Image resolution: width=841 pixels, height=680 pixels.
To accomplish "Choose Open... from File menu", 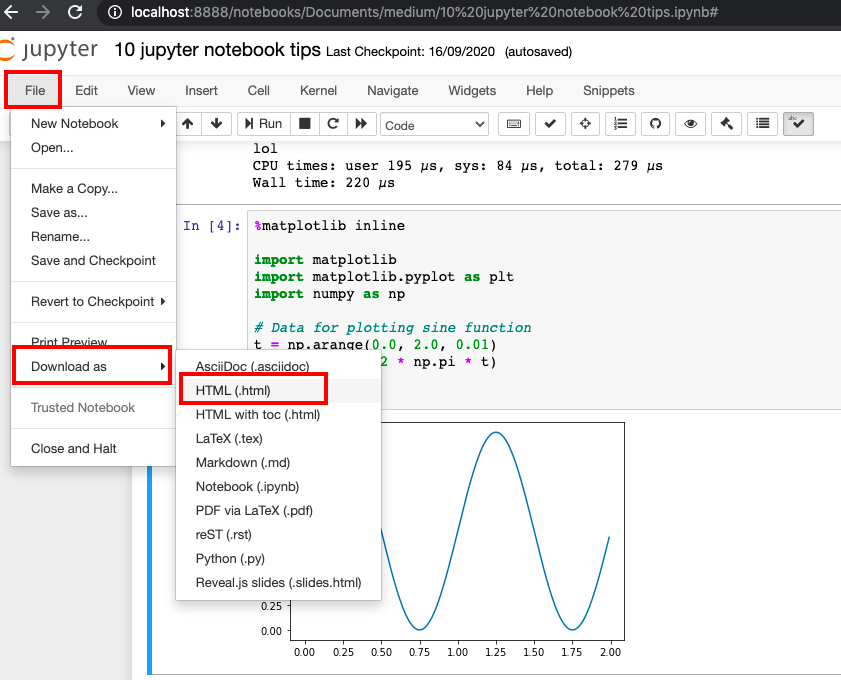I will (93, 147).
